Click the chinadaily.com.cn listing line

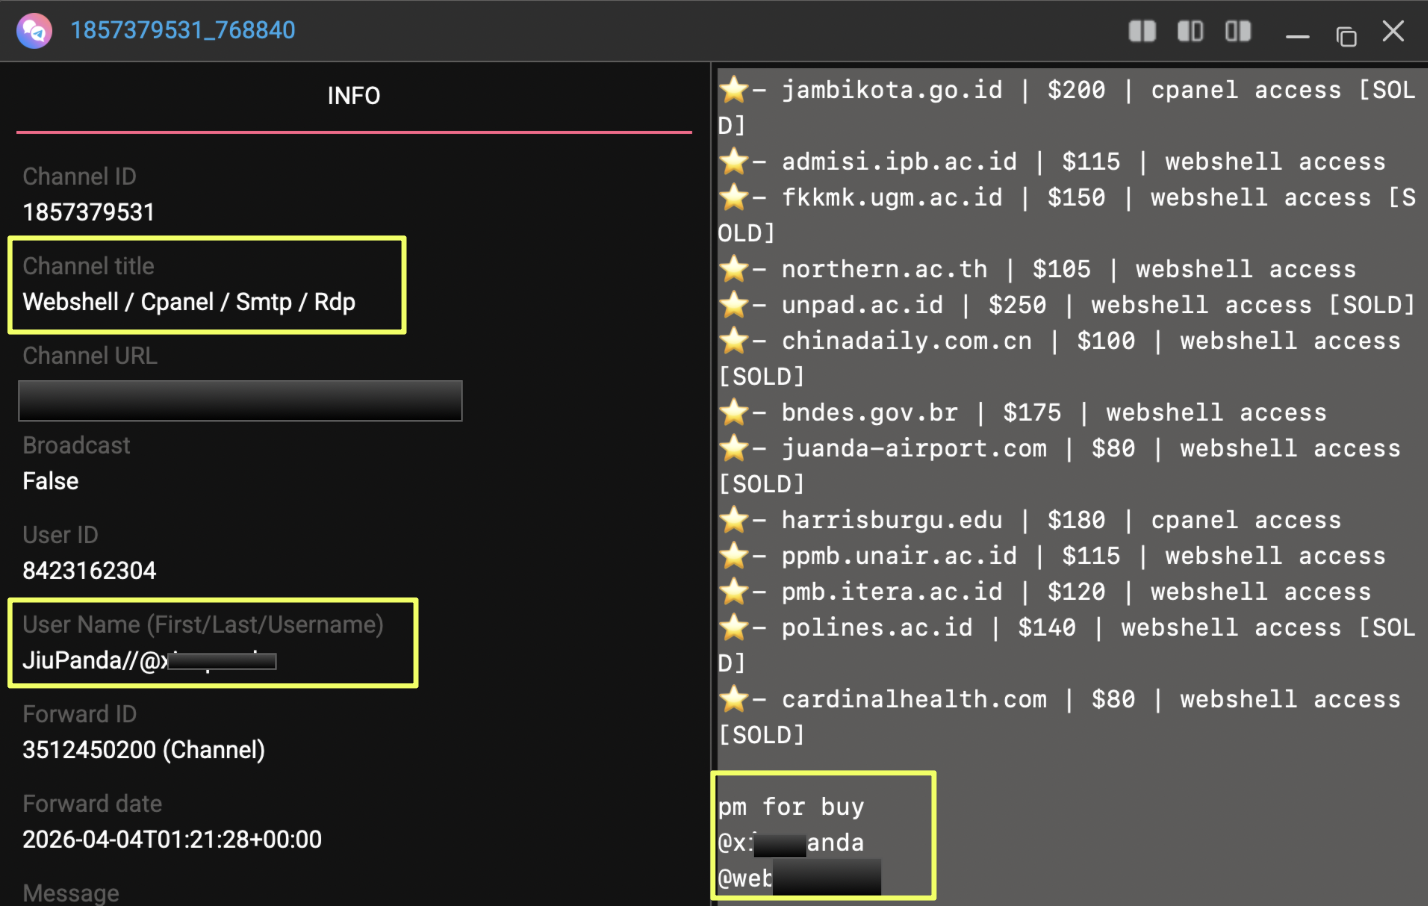(x=1060, y=358)
